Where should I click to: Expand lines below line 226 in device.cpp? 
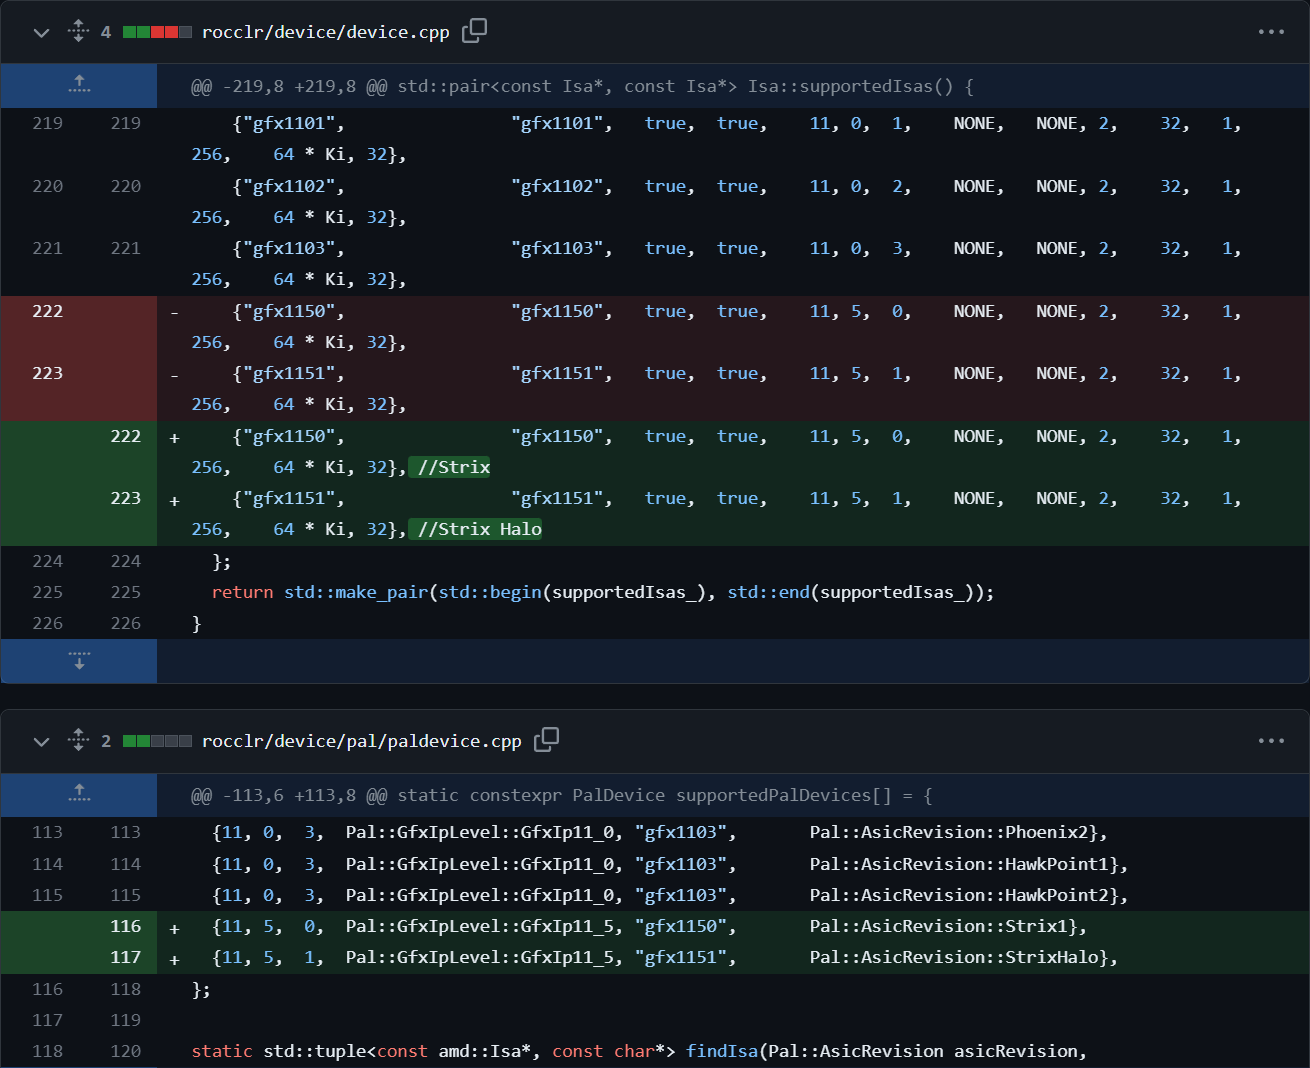pyautogui.click(x=79, y=661)
